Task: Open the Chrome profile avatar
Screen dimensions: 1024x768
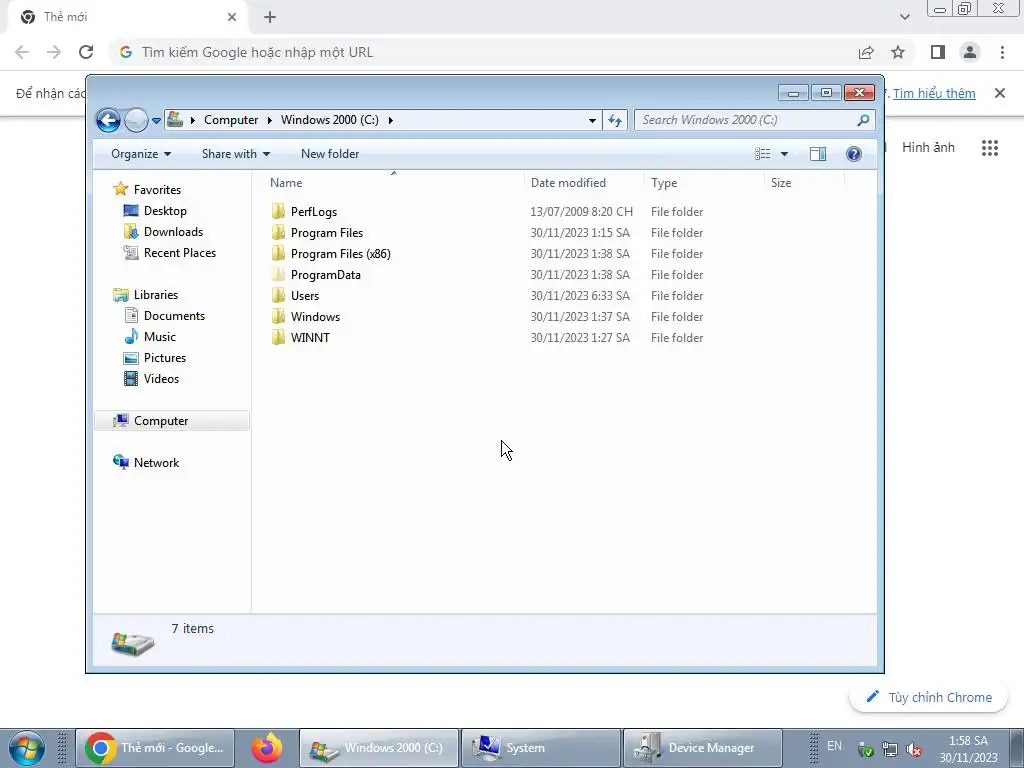Action: 970,52
